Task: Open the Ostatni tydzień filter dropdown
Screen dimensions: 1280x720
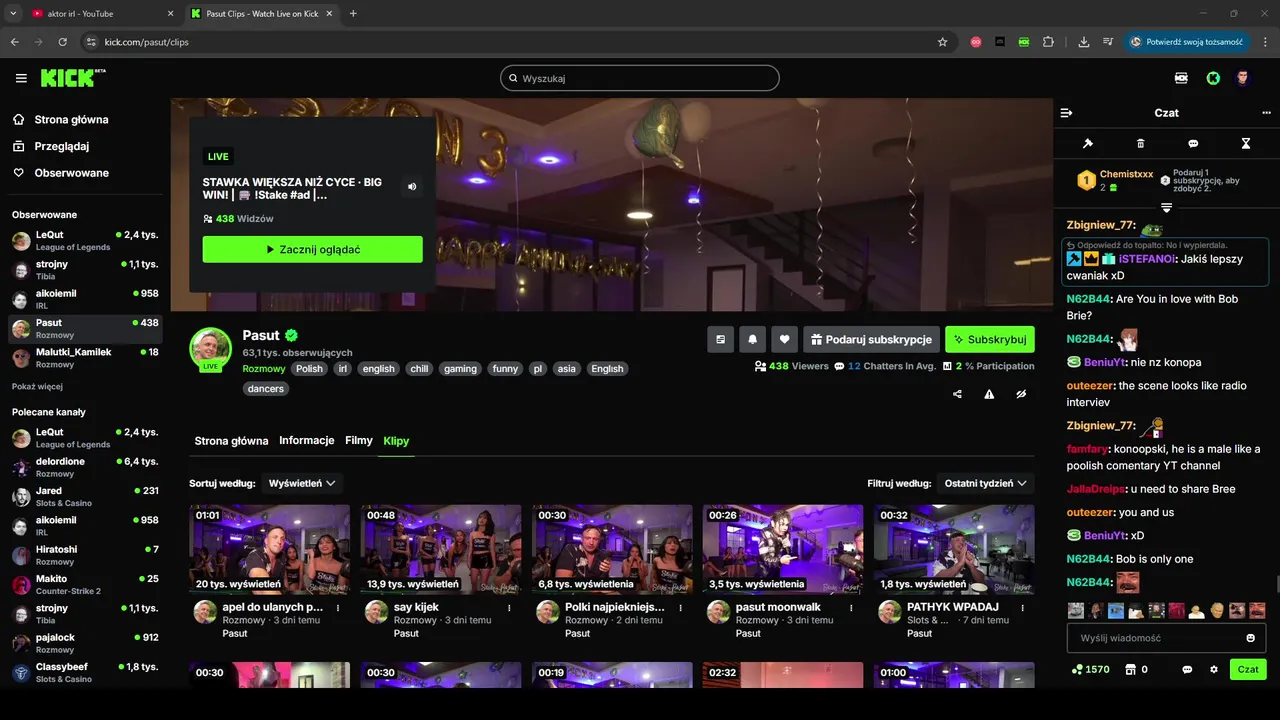Action: [x=985, y=483]
